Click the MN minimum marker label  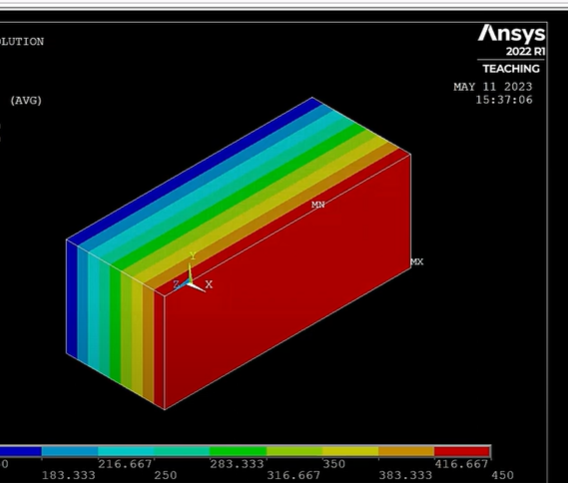coord(318,205)
